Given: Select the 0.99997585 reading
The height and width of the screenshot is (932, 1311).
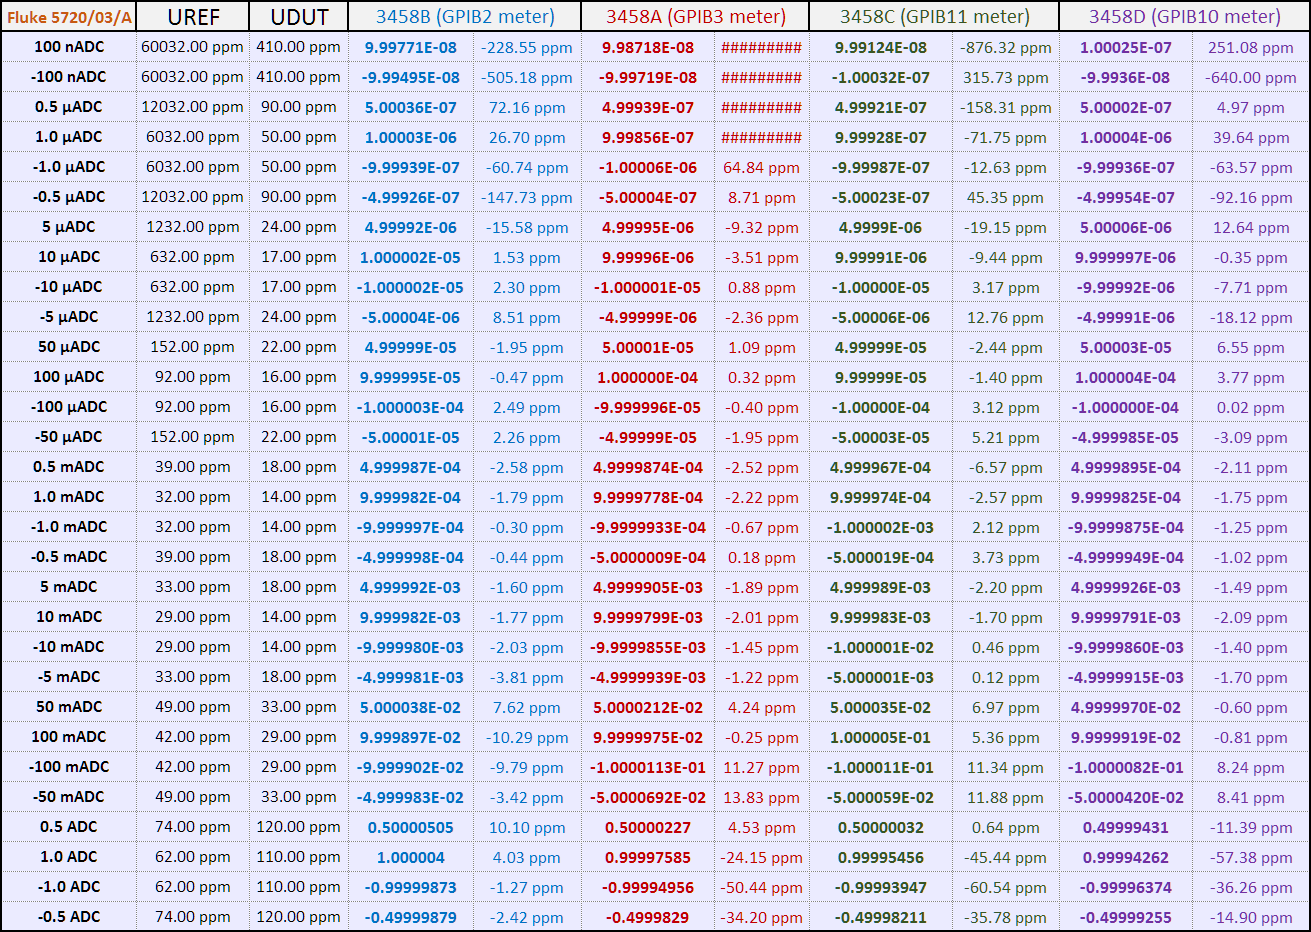Looking at the screenshot, I should pos(648,857).
